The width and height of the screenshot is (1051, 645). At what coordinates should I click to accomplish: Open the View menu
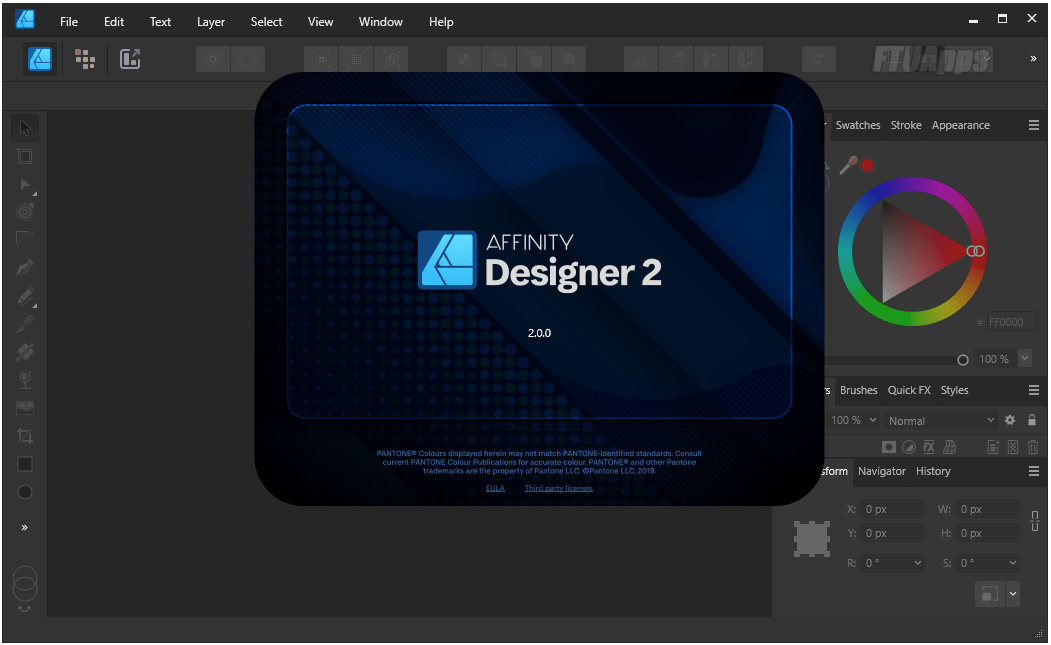320,21
